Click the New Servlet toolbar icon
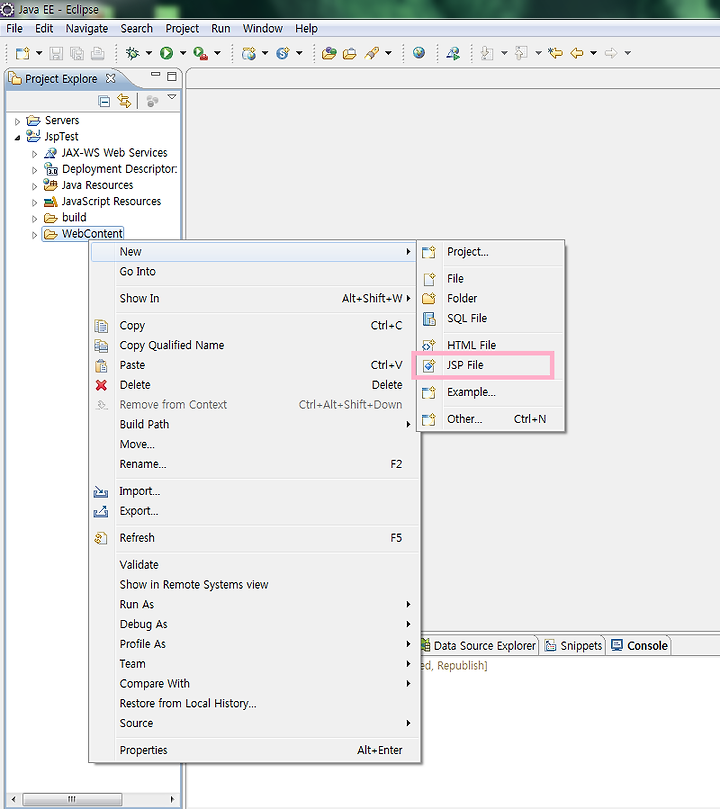 [x=283, y=53]
